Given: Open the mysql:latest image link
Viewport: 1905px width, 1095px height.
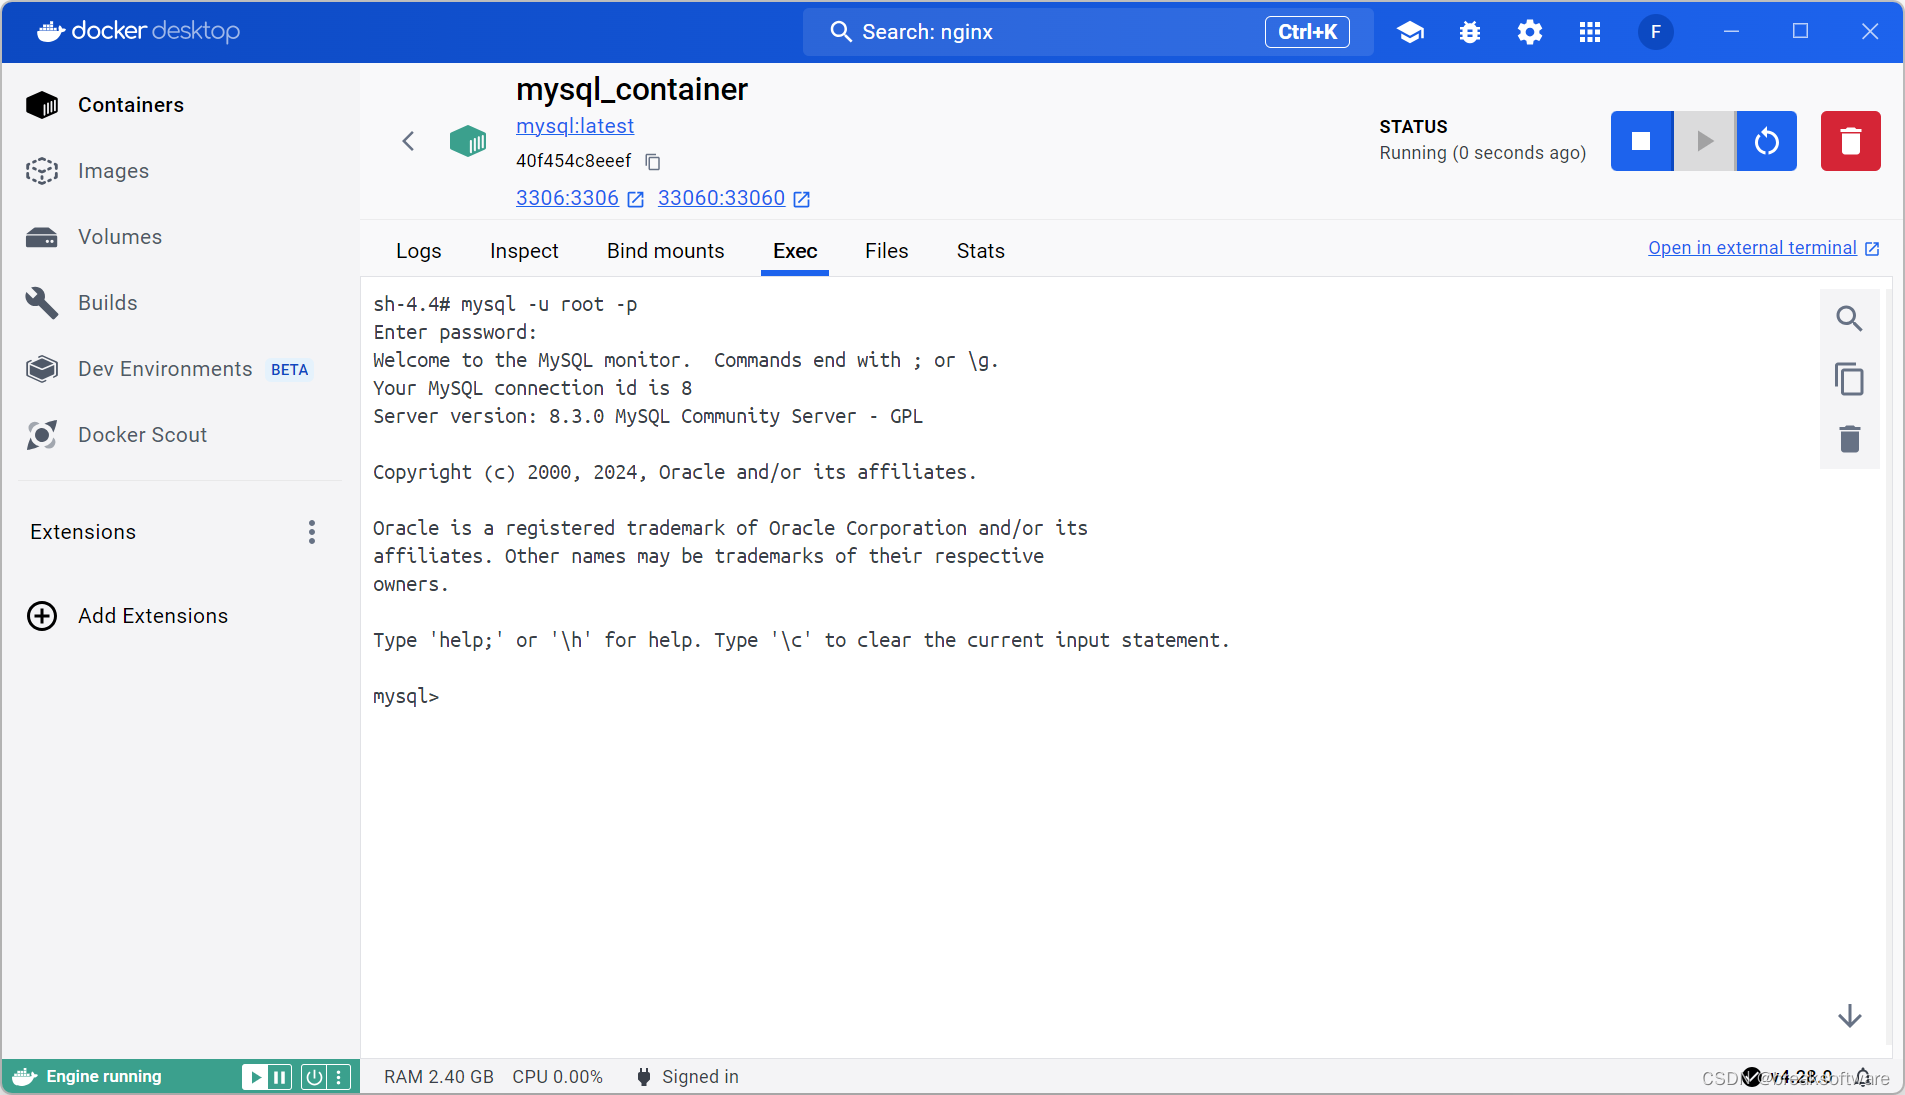Looking at the screenshot, I should pyautogui.click(x=575, y=126).
